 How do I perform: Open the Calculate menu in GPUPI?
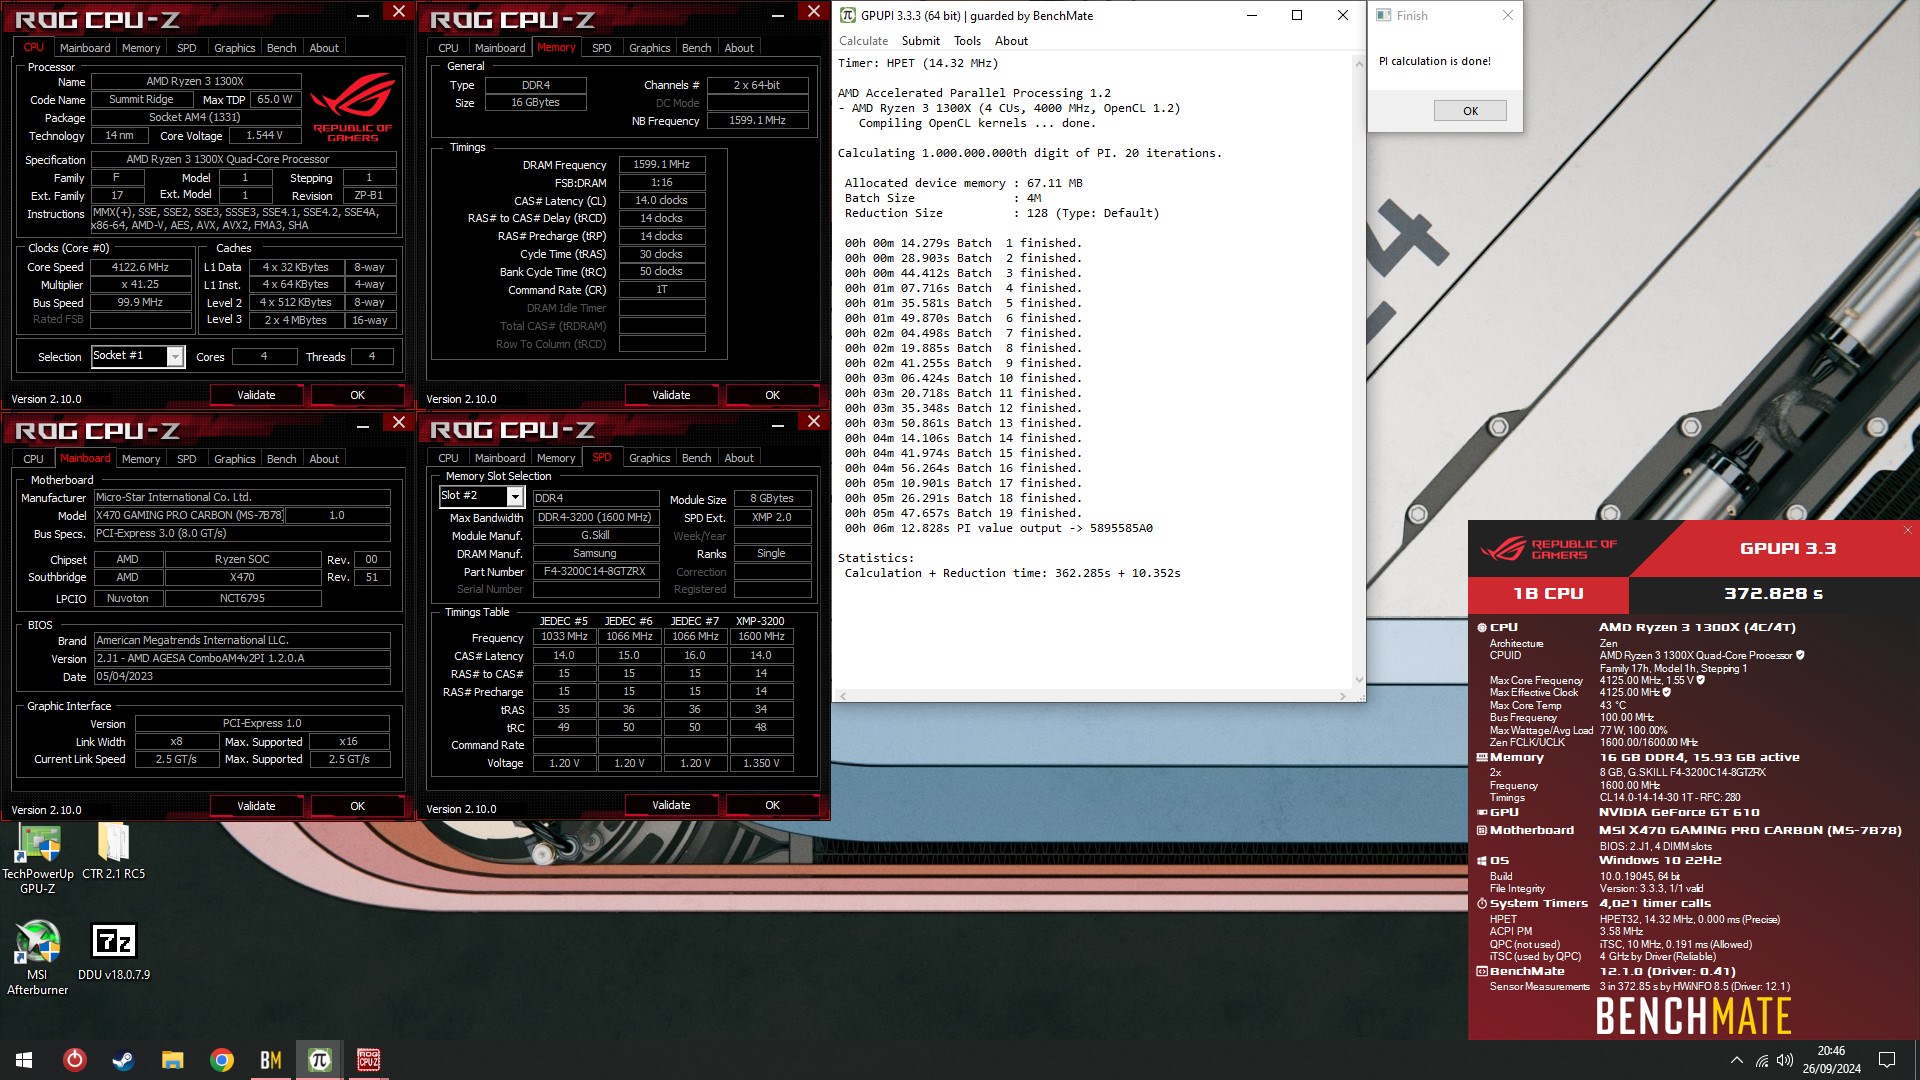863,41
